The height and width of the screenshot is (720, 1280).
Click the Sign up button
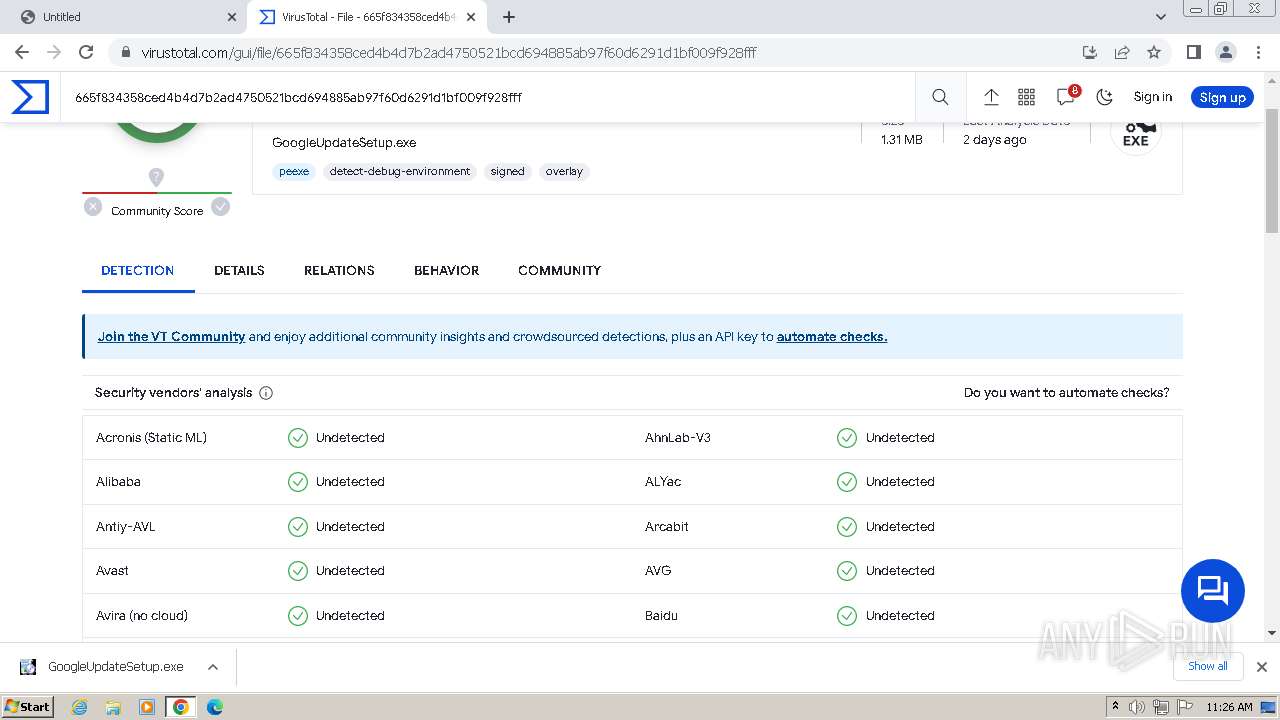point(1222,97)
